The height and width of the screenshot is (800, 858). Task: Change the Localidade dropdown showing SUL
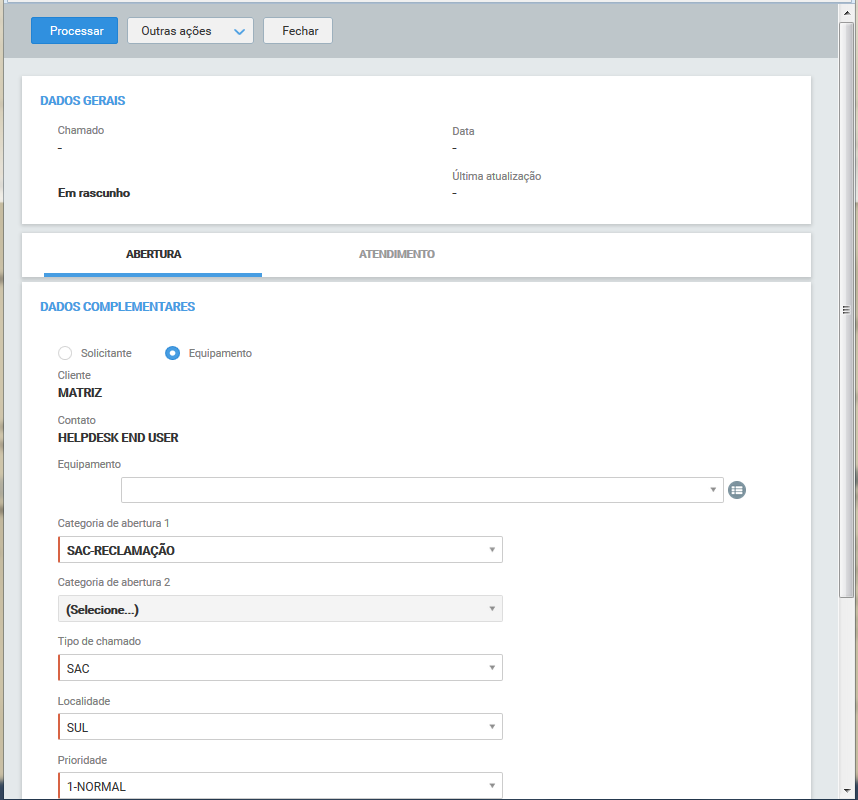tap(280, 727)
